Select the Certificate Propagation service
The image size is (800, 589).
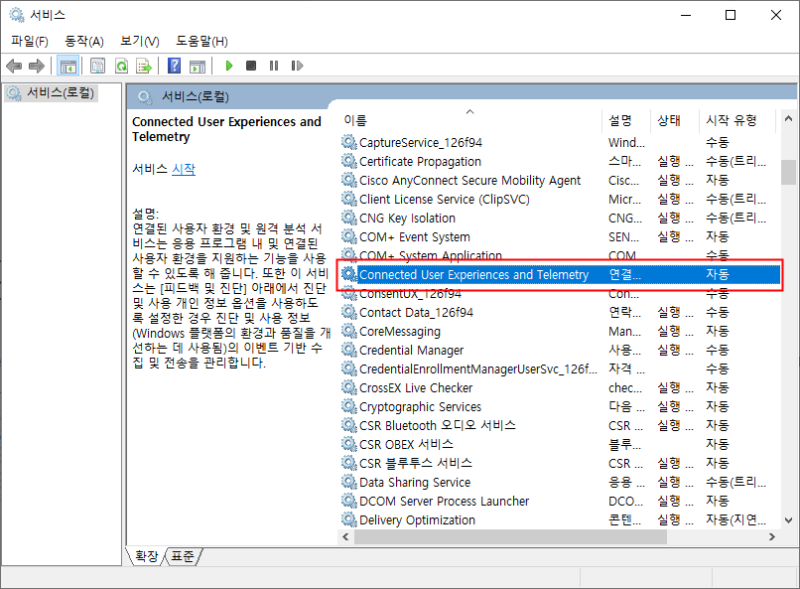click(420, 161)
